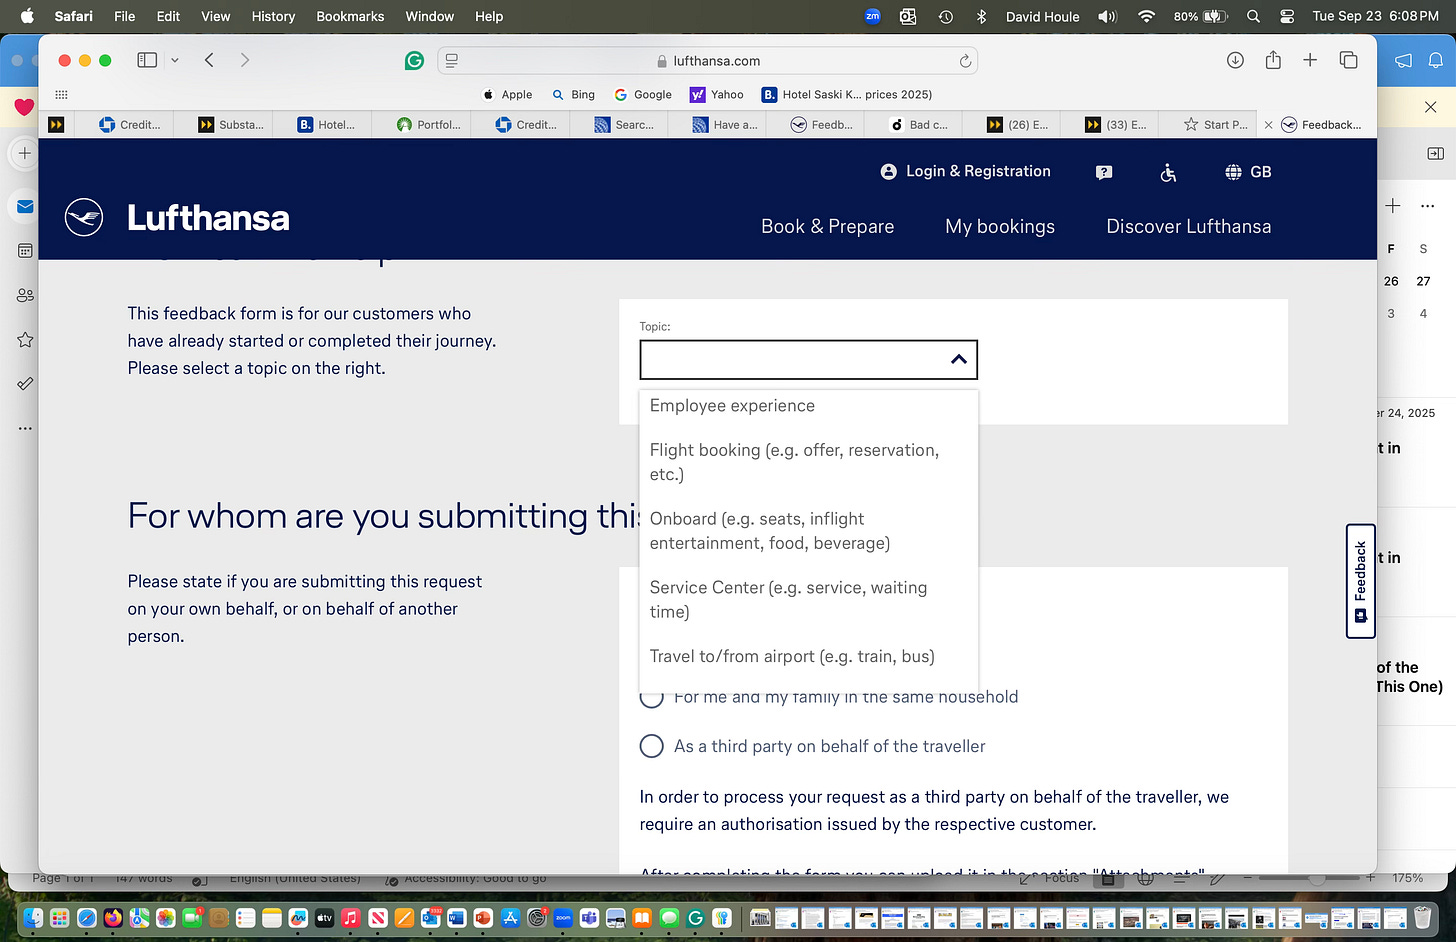This screenshot has height=942, width=1456.
Task: Open the Book & Prepare menu
Action: [x=828, y=226]
